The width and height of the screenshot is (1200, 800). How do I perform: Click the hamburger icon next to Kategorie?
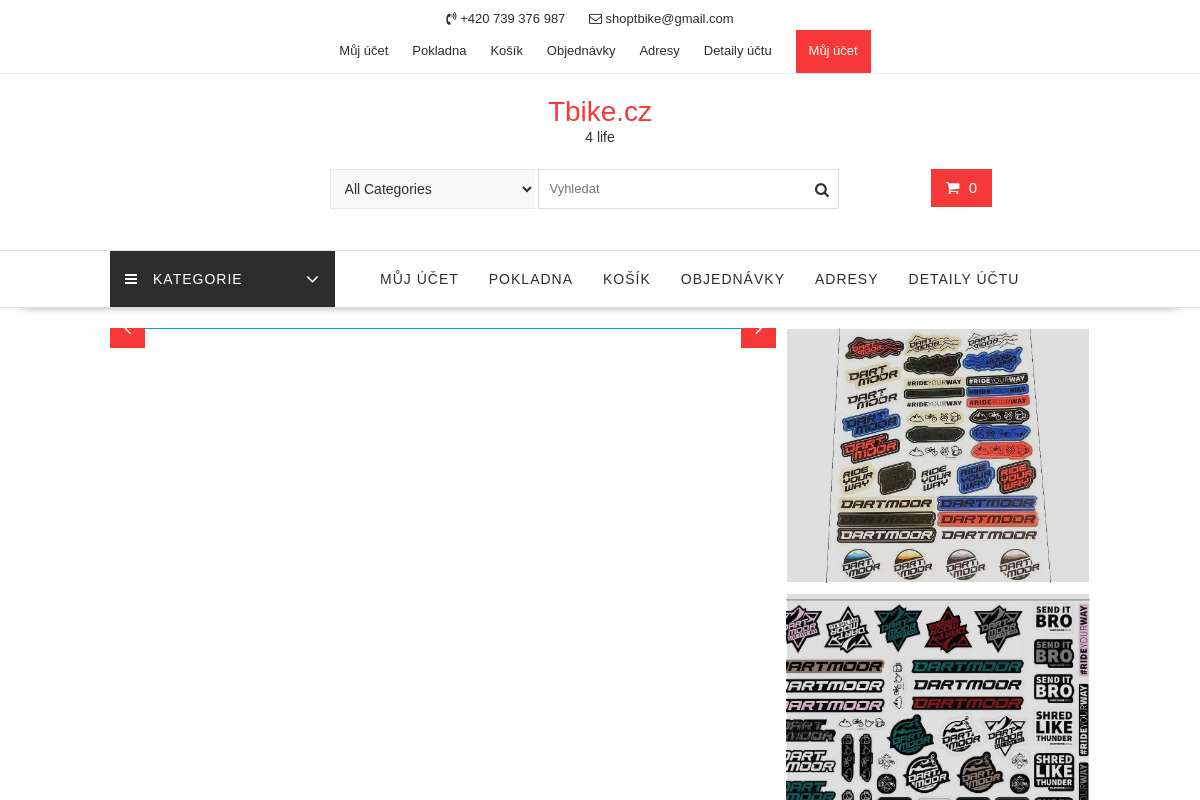pyautogui.click(x=131, y=279)
